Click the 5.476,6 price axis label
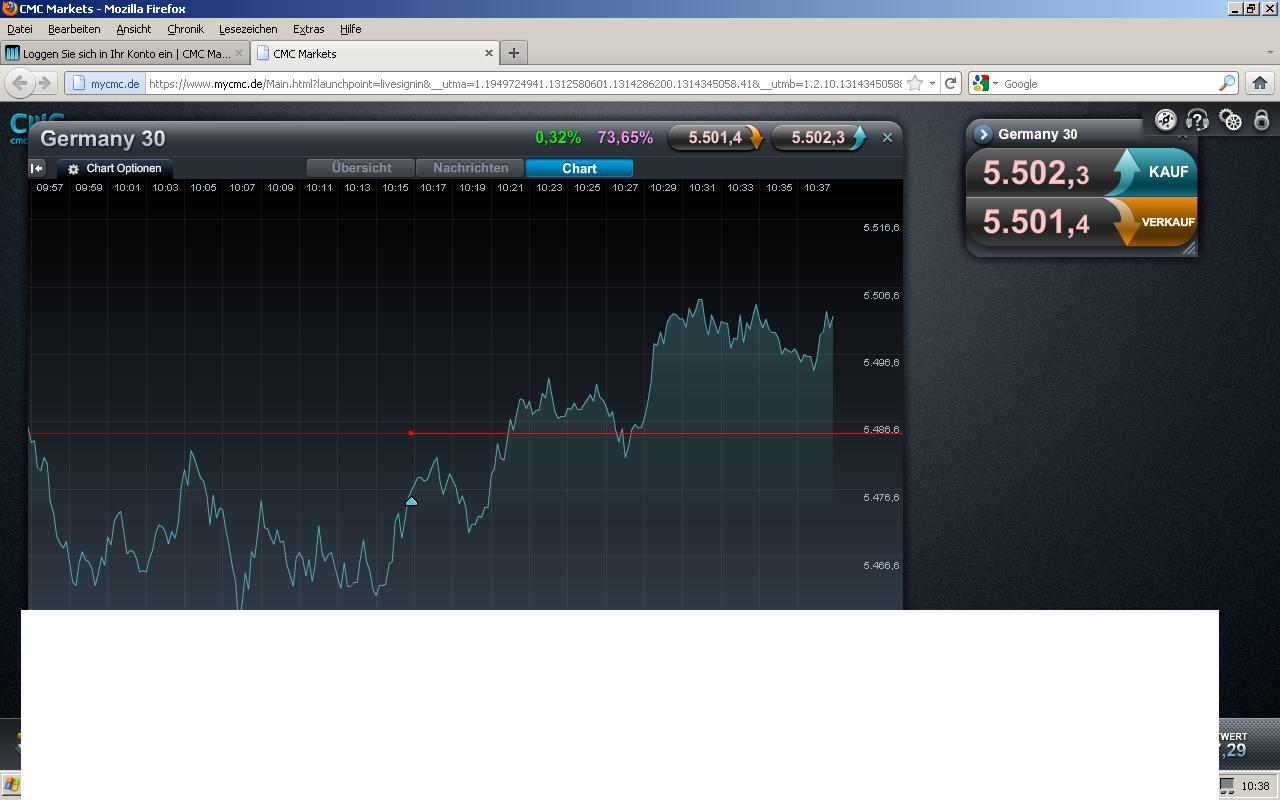Image resolution: width=1280 pixels, height=800 pixels. [881, 498]
